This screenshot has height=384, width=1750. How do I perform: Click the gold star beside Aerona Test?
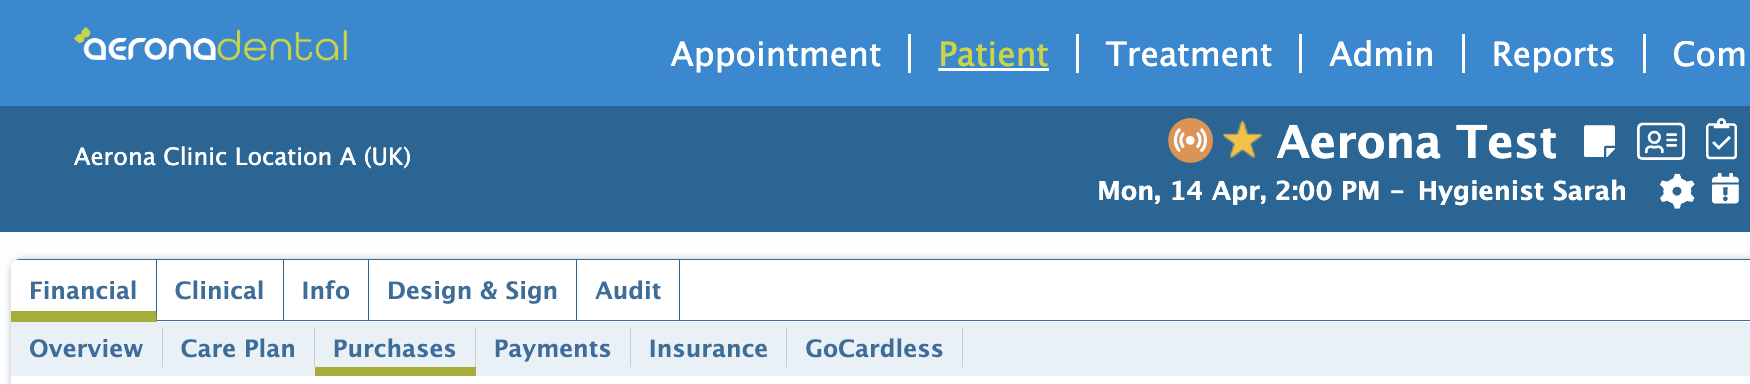(1243, 140)
